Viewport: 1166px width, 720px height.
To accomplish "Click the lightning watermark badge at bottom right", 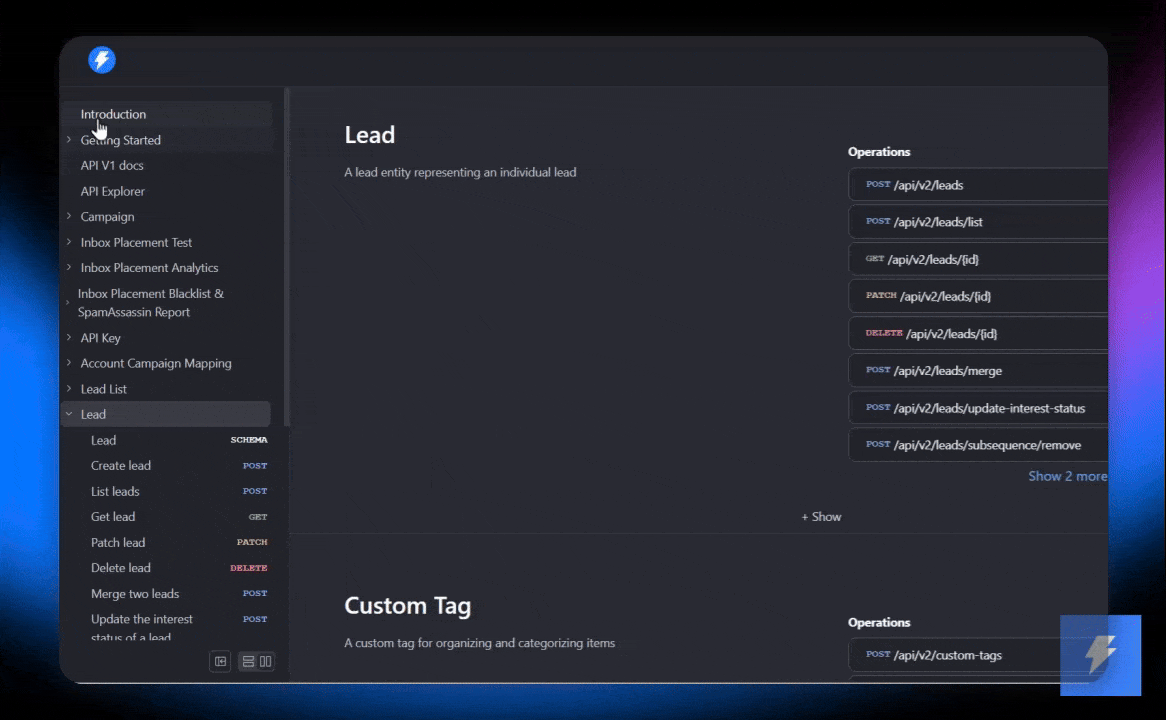I will click(1100, 655).
